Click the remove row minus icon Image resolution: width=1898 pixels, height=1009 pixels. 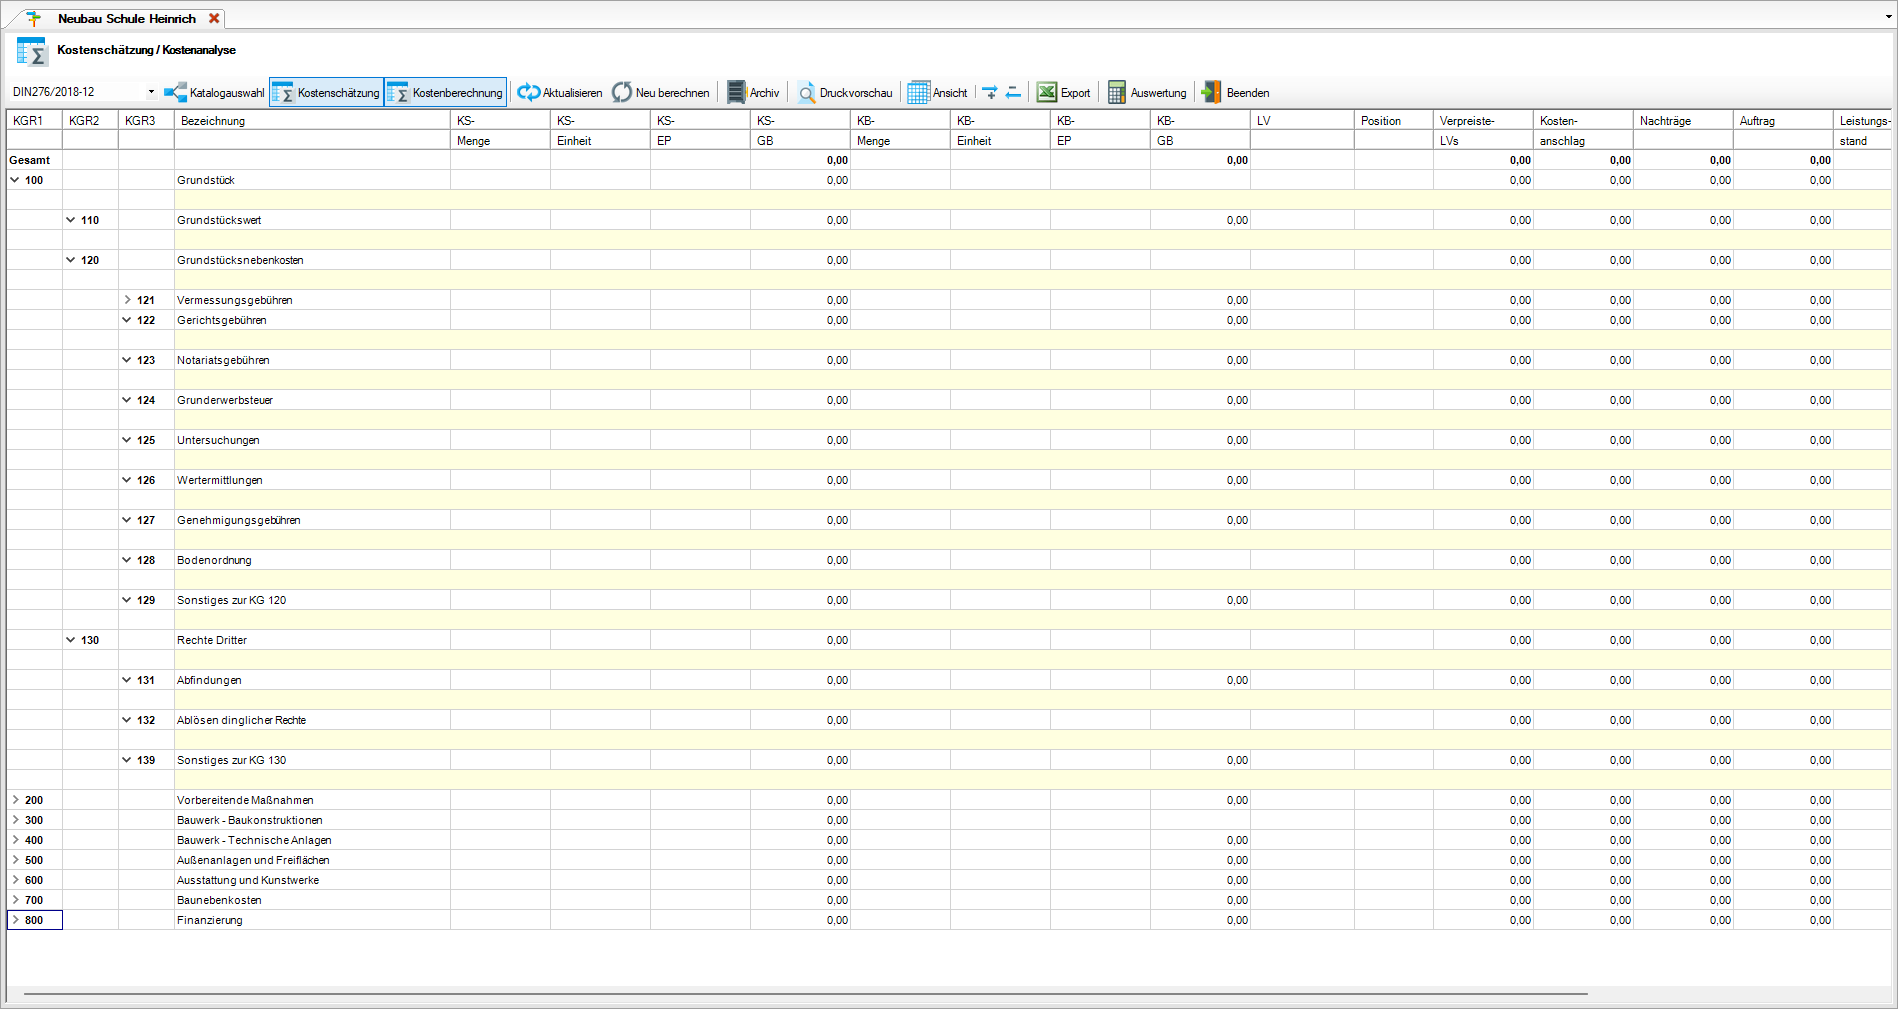(1013, 93)
